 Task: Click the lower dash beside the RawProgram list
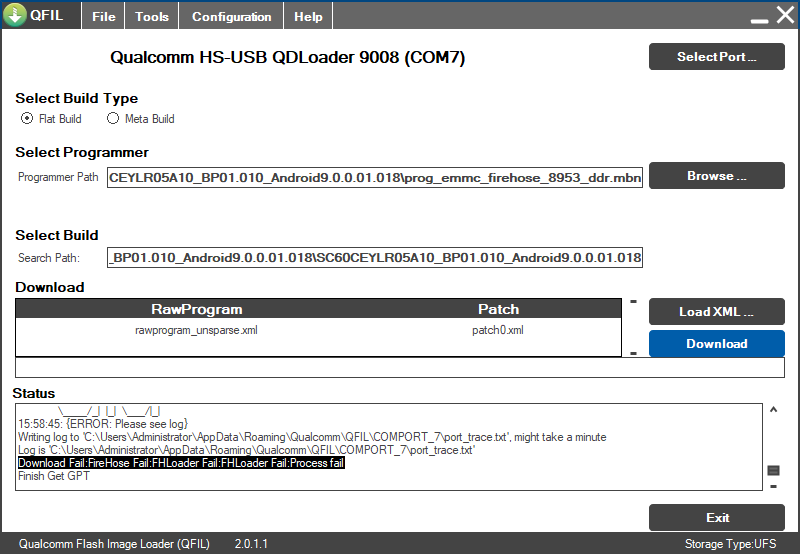(634, 353)
